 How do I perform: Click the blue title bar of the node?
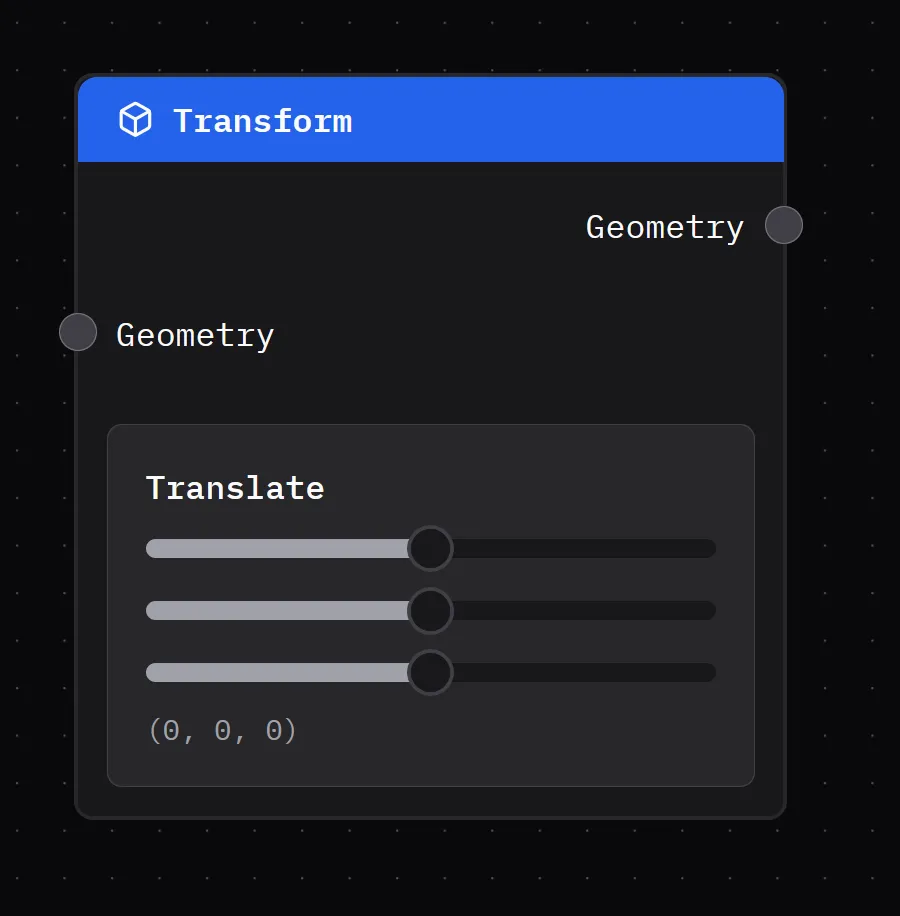[500, 119]
